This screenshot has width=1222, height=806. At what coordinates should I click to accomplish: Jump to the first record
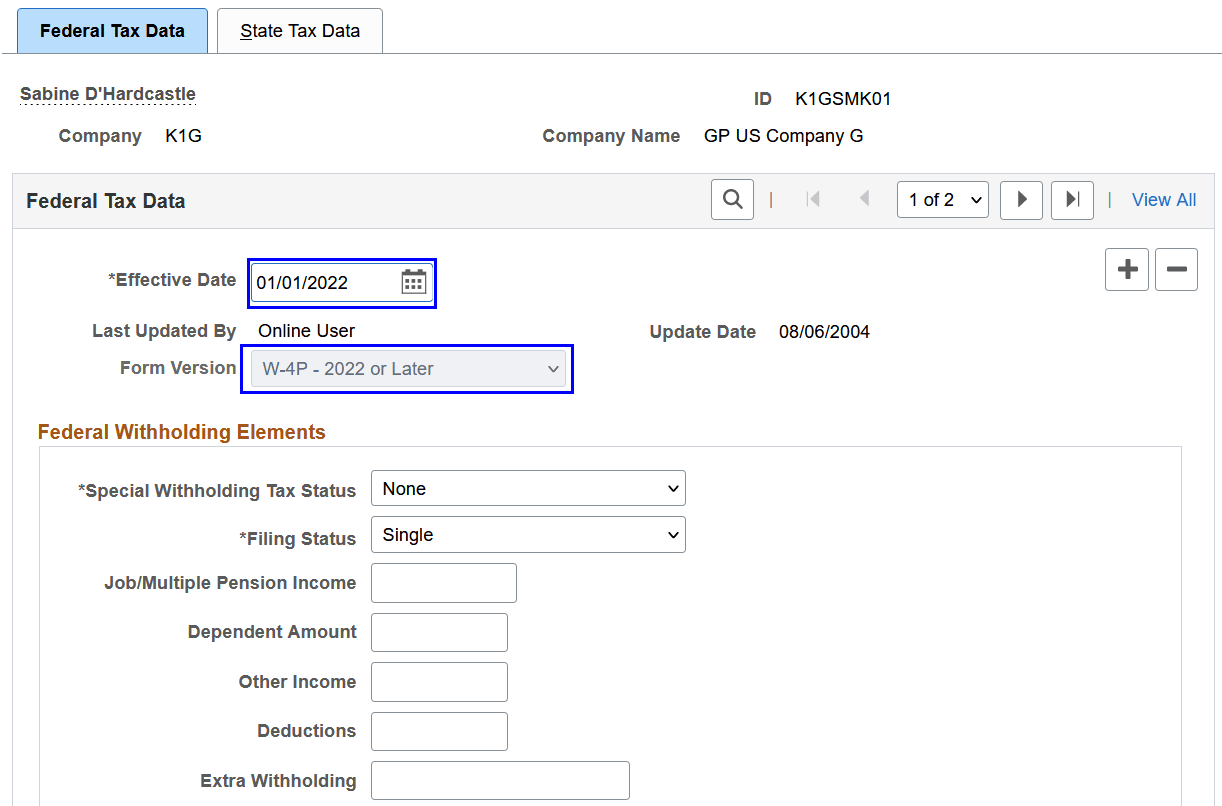813,199
